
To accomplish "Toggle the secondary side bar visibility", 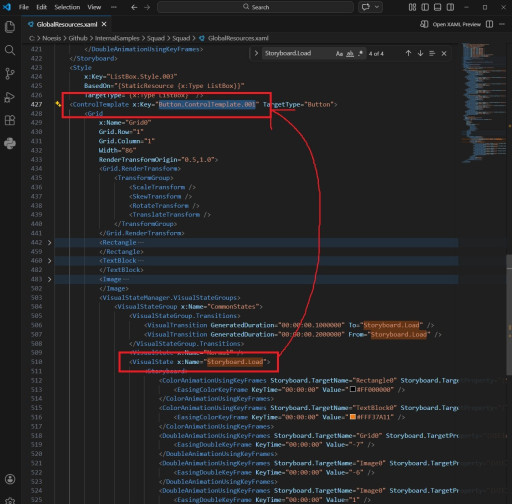I will point(450,7).
